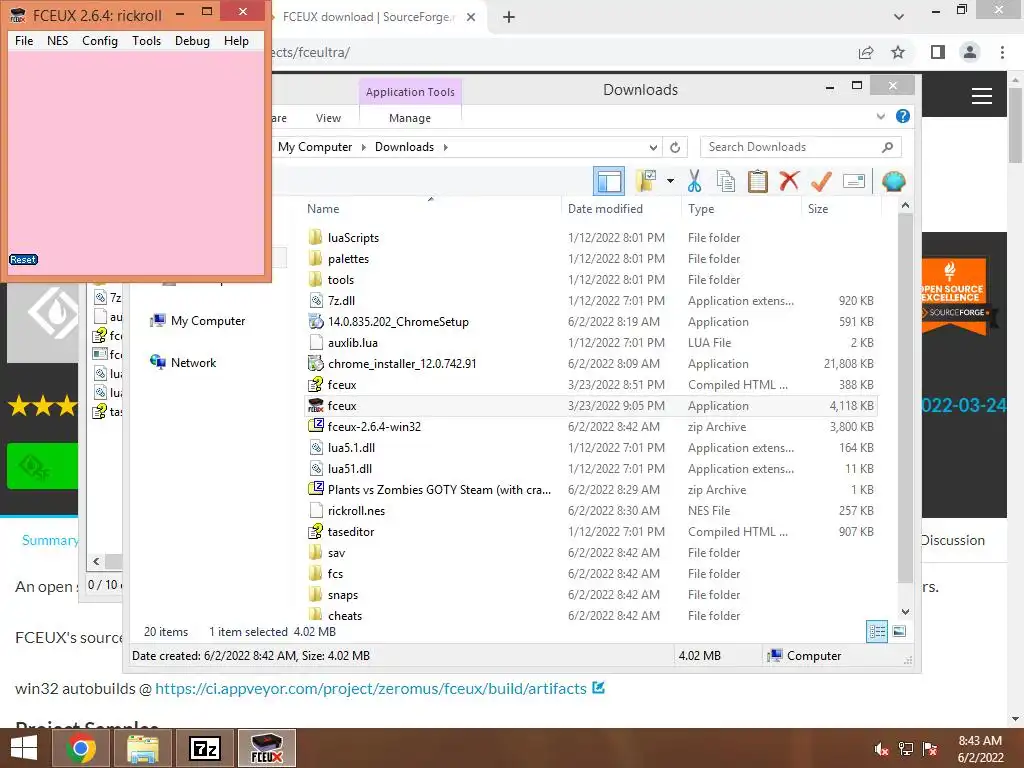Select the 7z.dll file
This screenshot has height=768, width=1024.
pyautogui.click(x=341, y=300)
